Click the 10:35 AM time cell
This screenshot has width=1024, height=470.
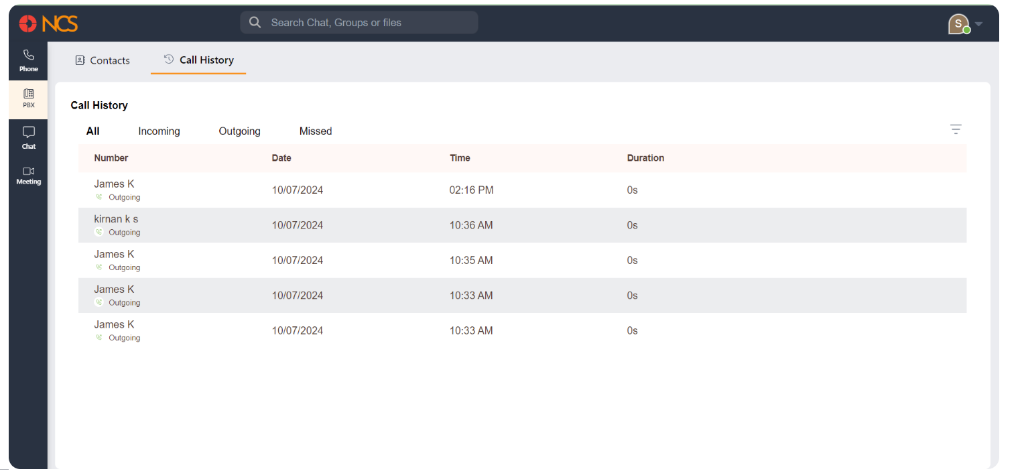(471, 260)
